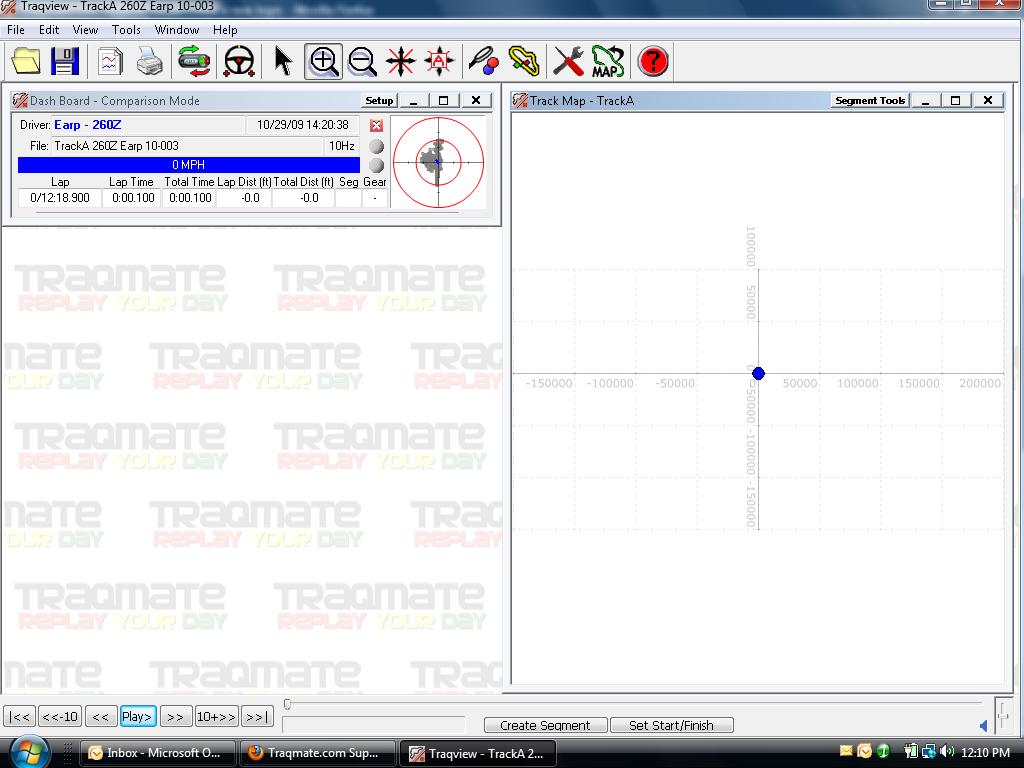This screenshot has height=768, width=1024.
Task: Click the Set Start/Finish button
Action: 671,726
